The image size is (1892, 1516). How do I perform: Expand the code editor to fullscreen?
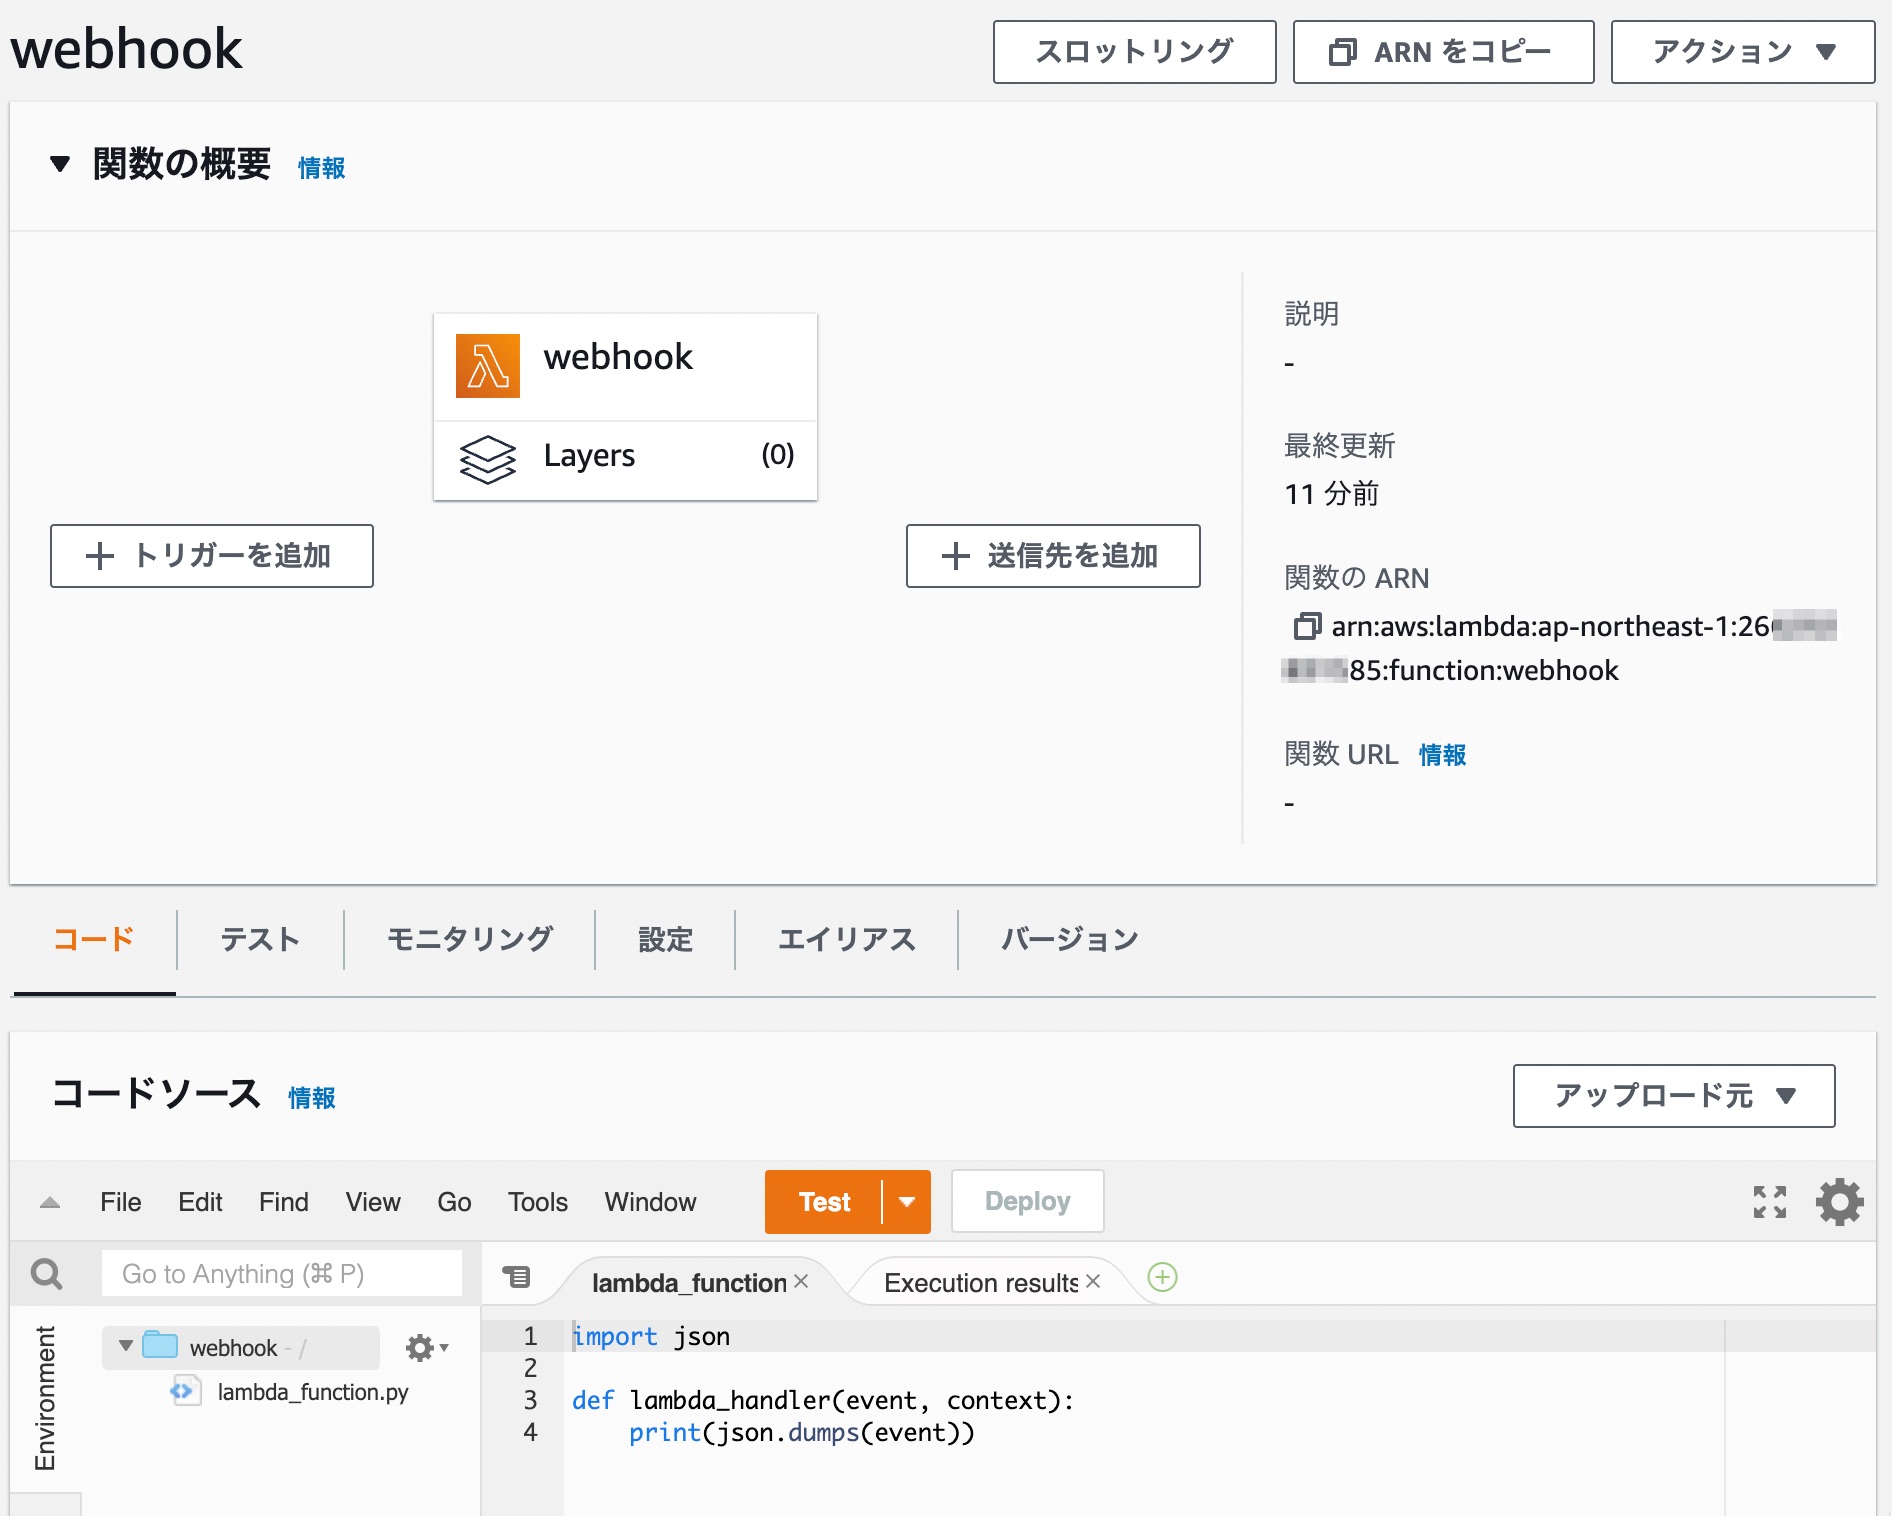1770,1202
